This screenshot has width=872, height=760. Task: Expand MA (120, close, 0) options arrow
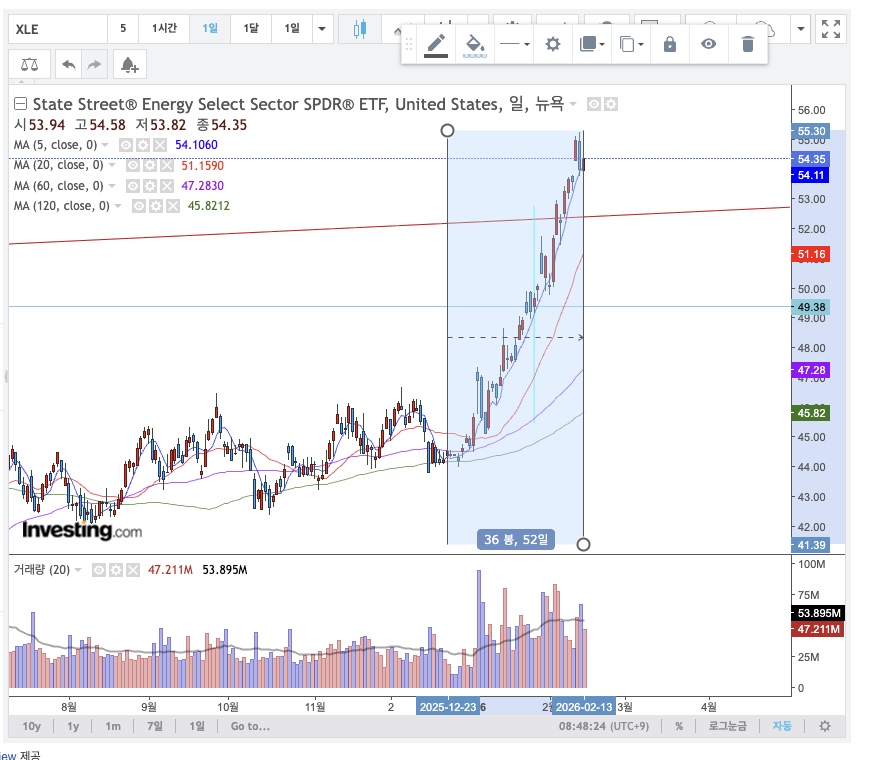(118, 206)
